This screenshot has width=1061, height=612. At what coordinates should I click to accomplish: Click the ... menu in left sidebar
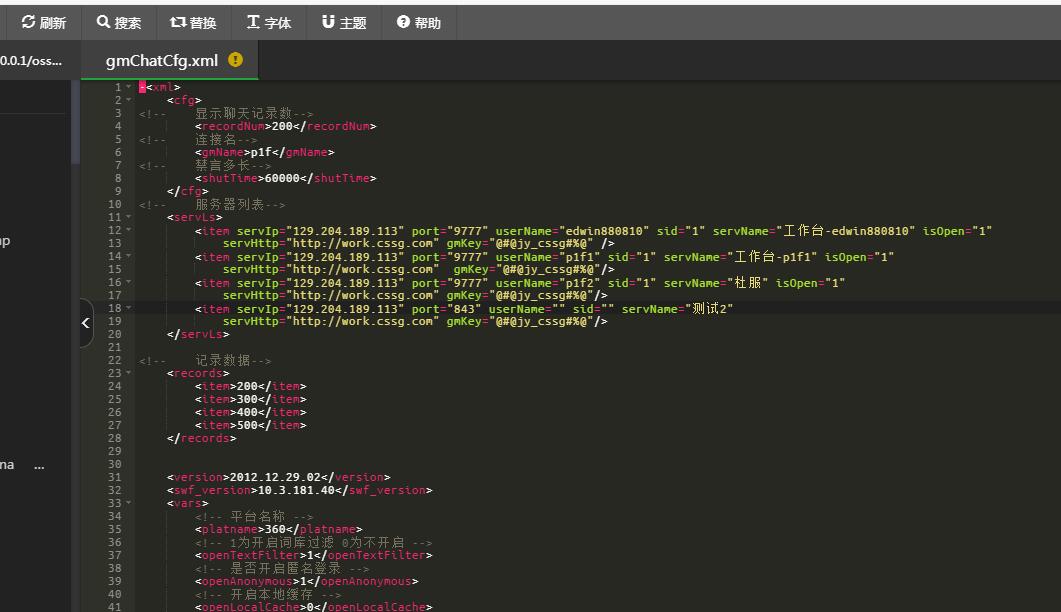(x=39, y=466)
